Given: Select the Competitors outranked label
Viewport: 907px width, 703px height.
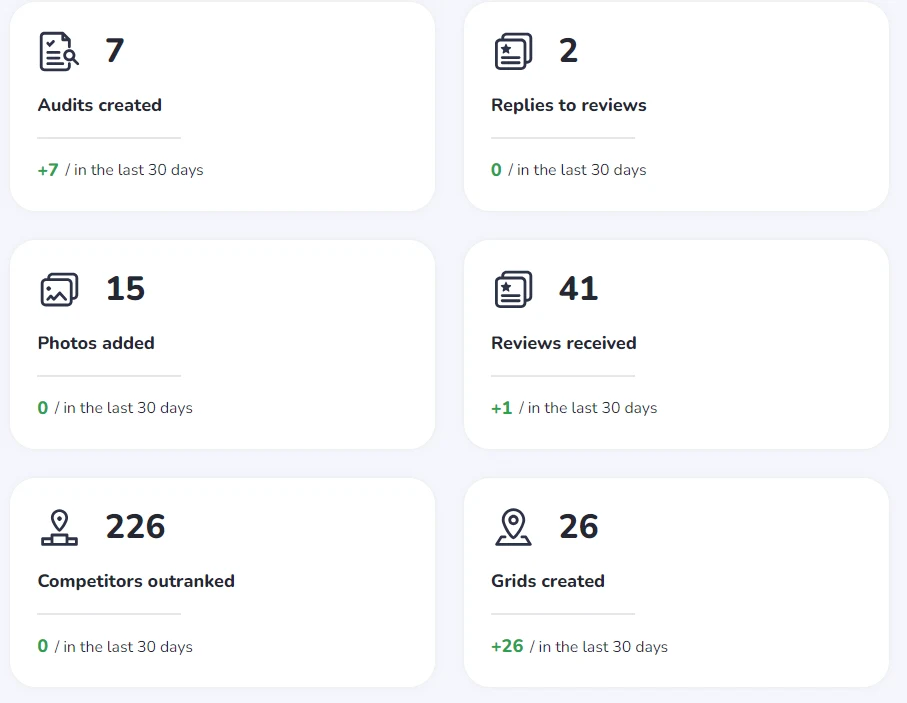Looking at the screenshot, I should pyautogui.click(x=136, y=581).
